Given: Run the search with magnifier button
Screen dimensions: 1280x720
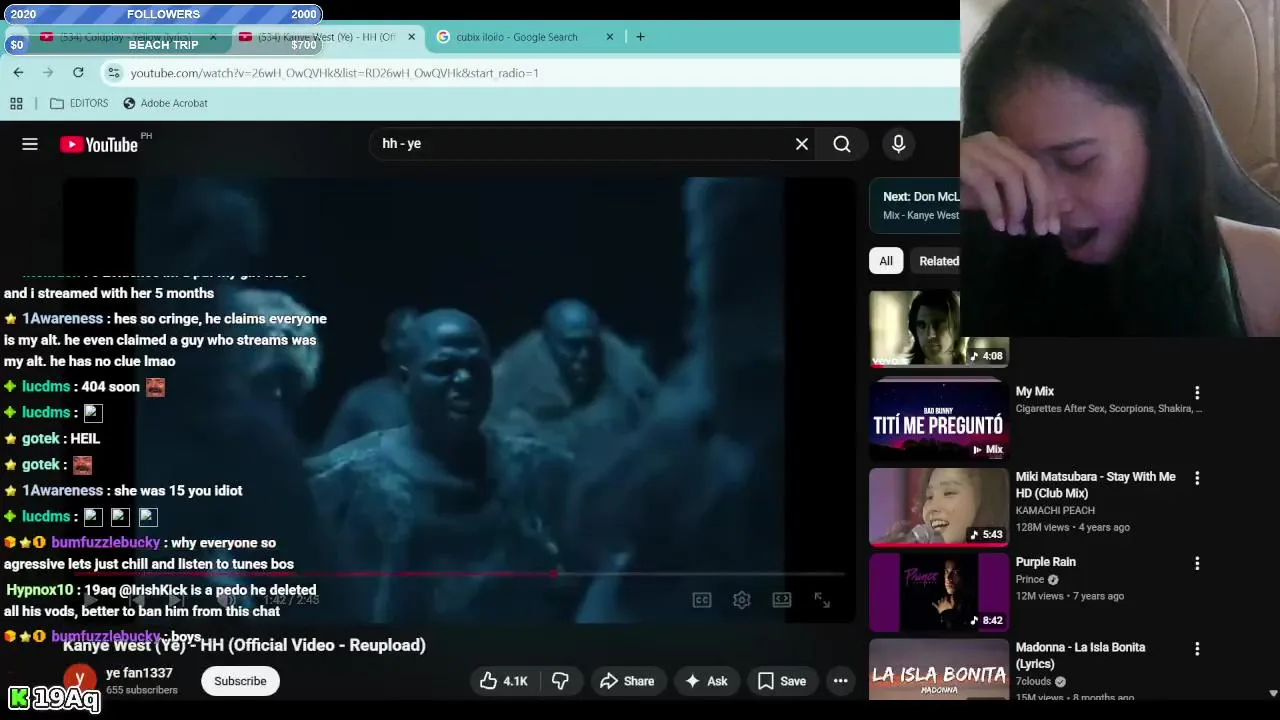Looking at the screenshot, I should click(x=842, y=144).
